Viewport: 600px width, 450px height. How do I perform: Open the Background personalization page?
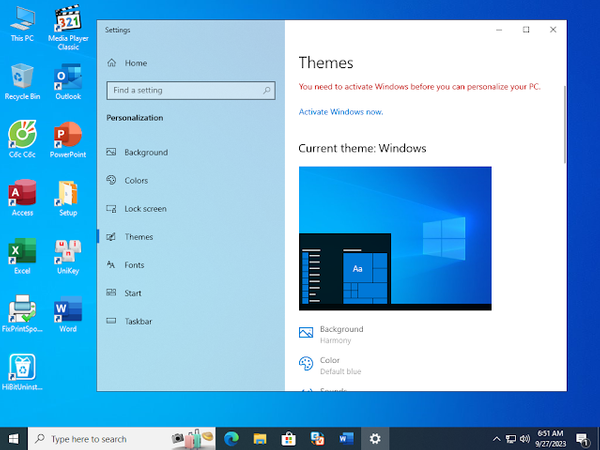[x=191, y=152]
